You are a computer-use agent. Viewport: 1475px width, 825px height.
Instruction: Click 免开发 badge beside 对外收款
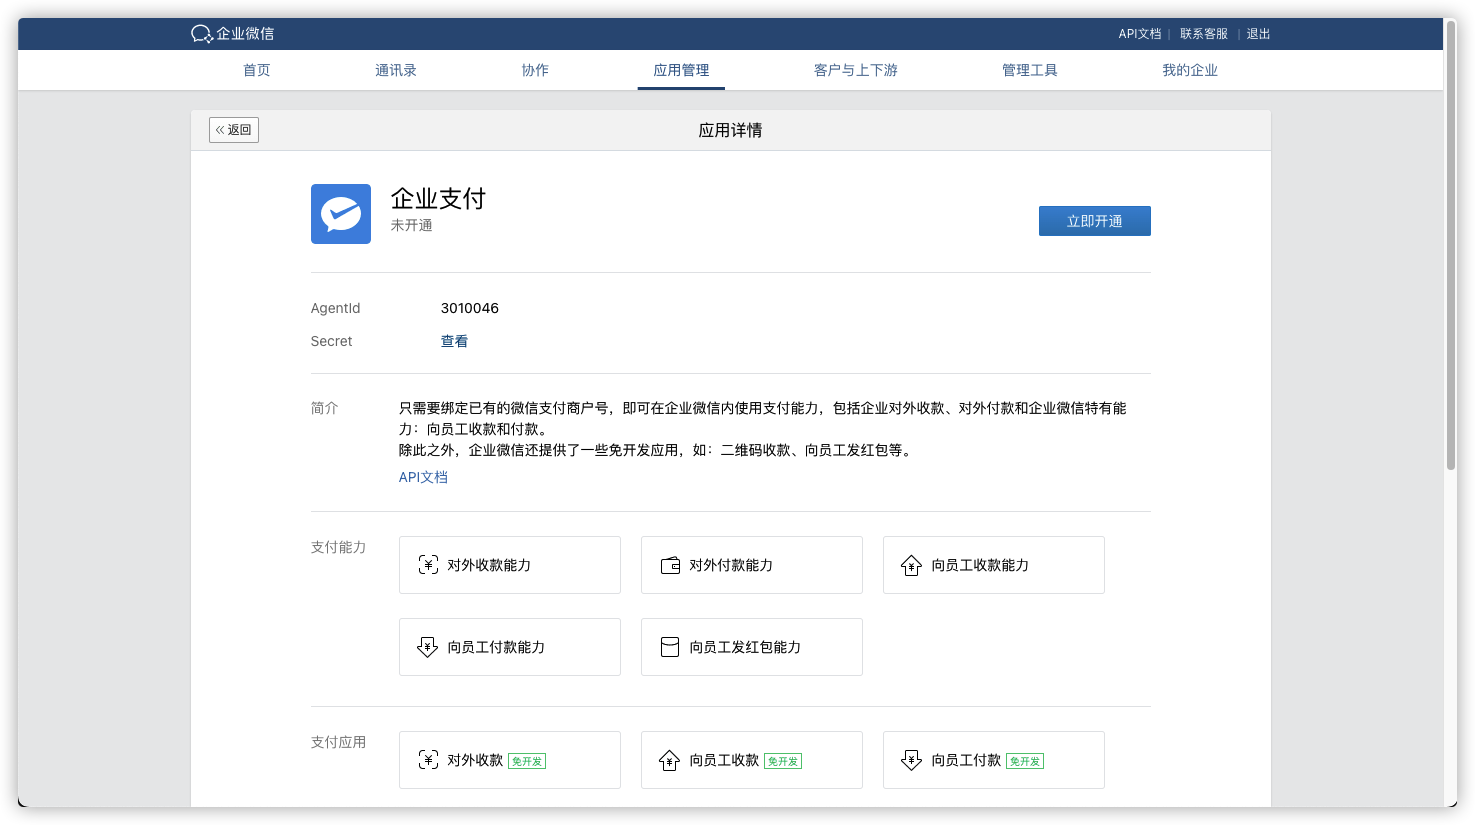pos(527,761)
